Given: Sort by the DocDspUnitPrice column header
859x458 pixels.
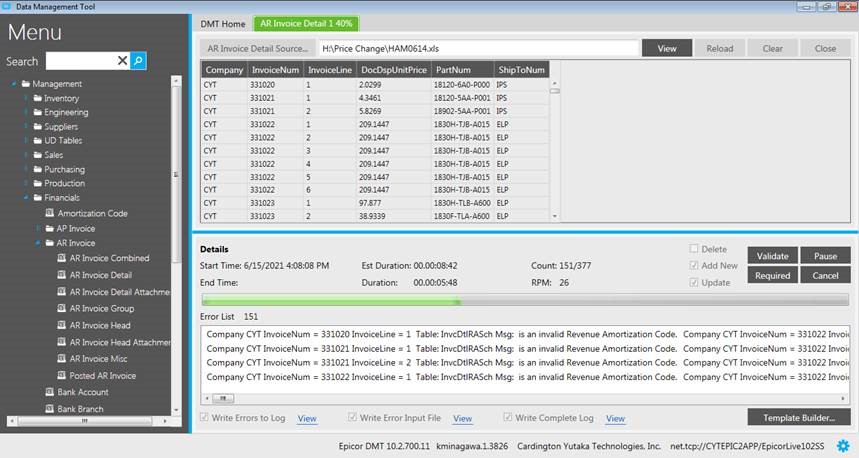Looking at the screenshot, I should pos(393,70).
